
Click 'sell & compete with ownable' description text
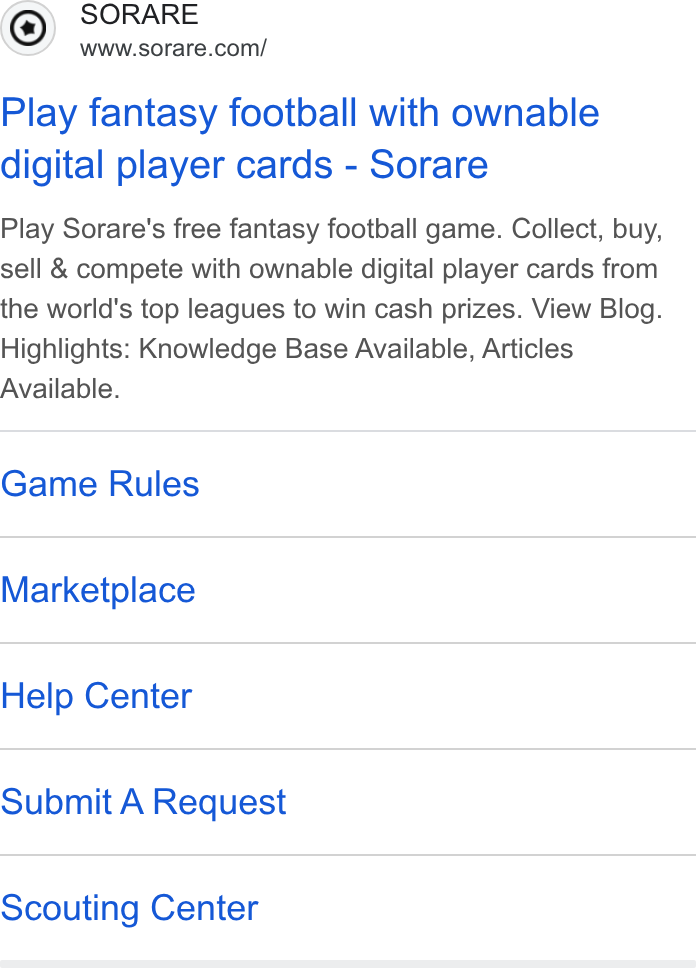[x=177, y=269]
